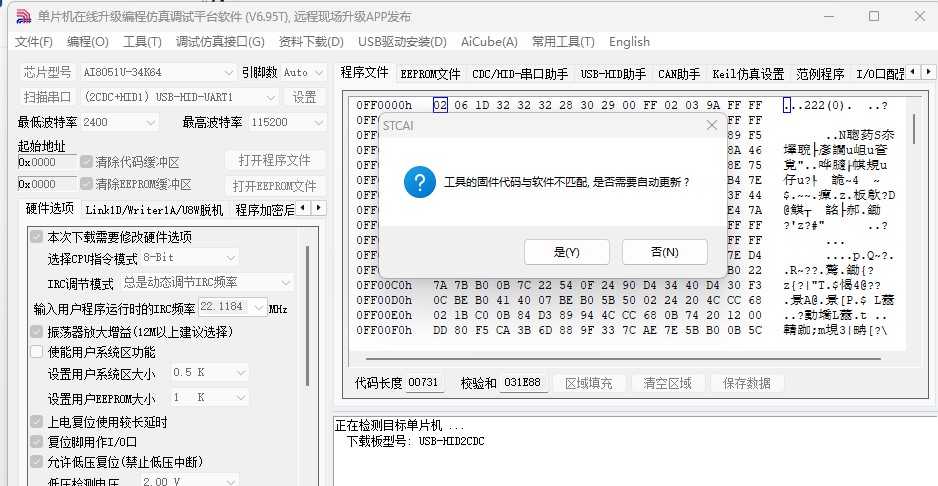
Task: Click right scroll arrow of top tab strip
Action: pos(928,72)
